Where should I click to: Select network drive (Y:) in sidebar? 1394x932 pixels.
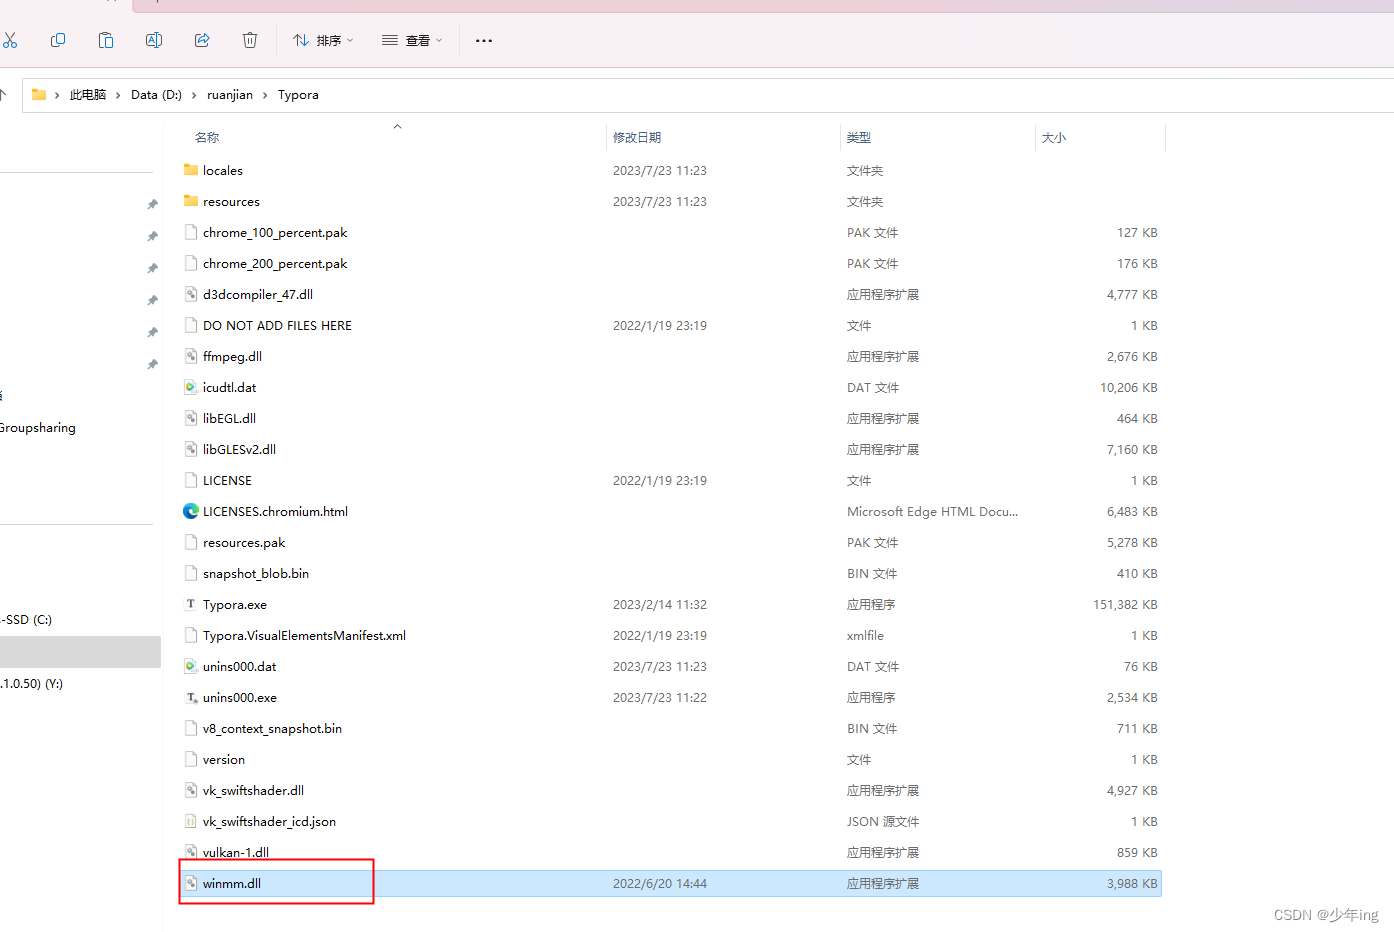click(x=32, y=684)
